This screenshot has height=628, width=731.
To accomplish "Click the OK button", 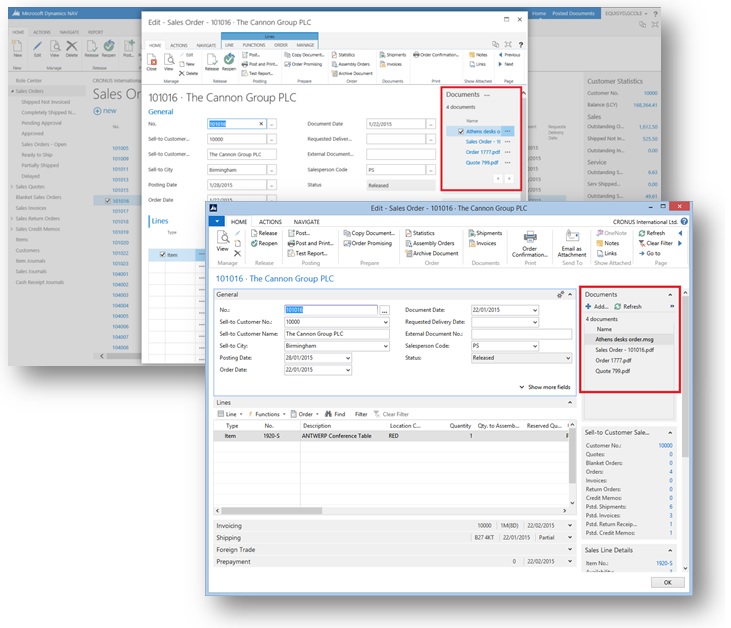I will pos(667,582).
